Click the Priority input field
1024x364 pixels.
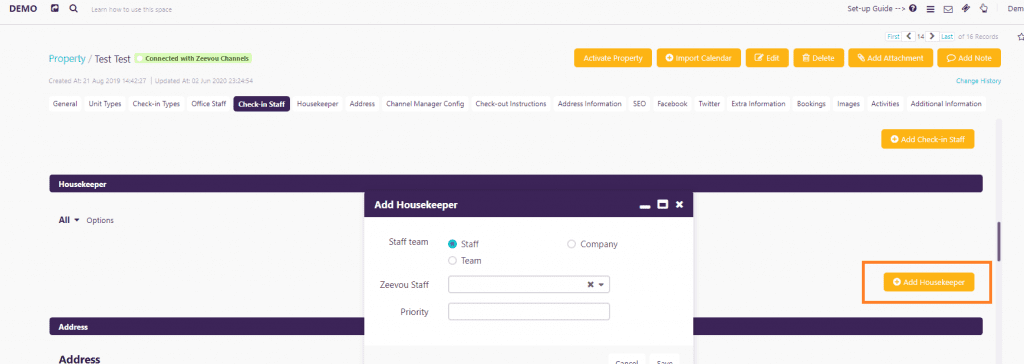click(x=528, y=312)
